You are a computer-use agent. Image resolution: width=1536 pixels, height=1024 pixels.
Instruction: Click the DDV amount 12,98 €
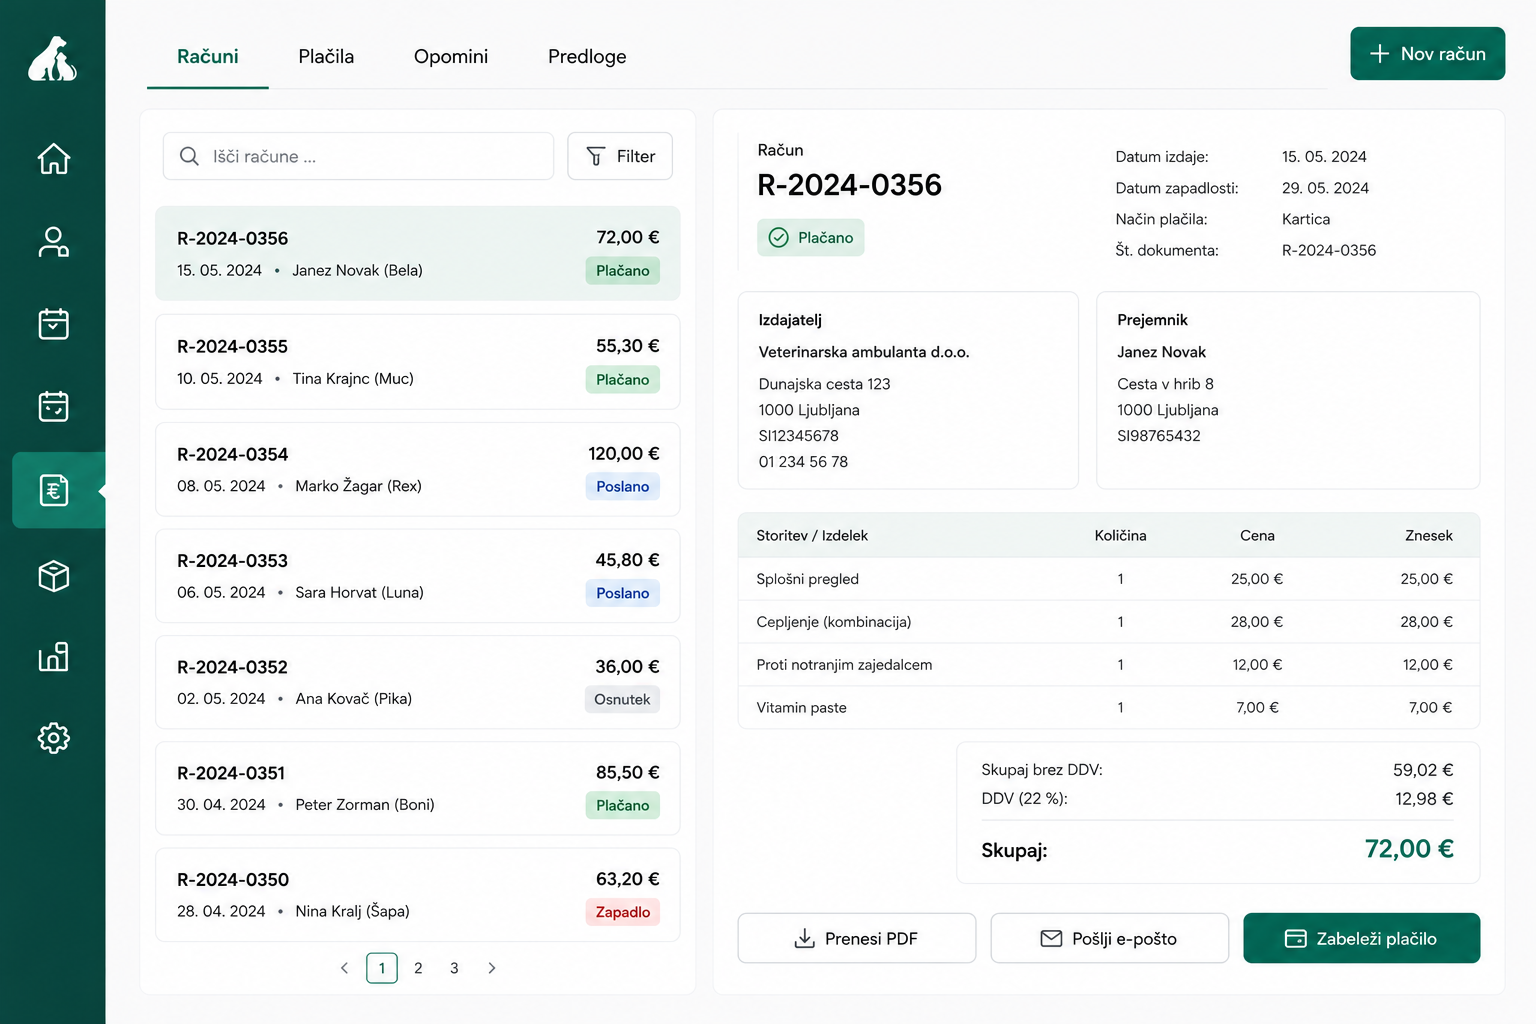[x=1424, y=799]
